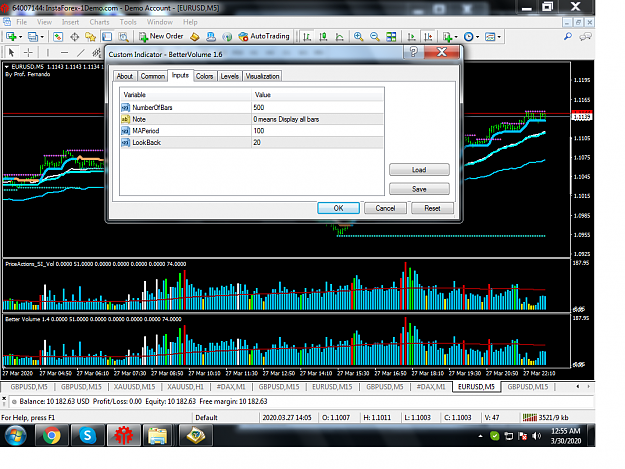The width and height of the screenshot is (625, 469).
Task: Toggle chart auto scroll icon
Action: point(411,37)
